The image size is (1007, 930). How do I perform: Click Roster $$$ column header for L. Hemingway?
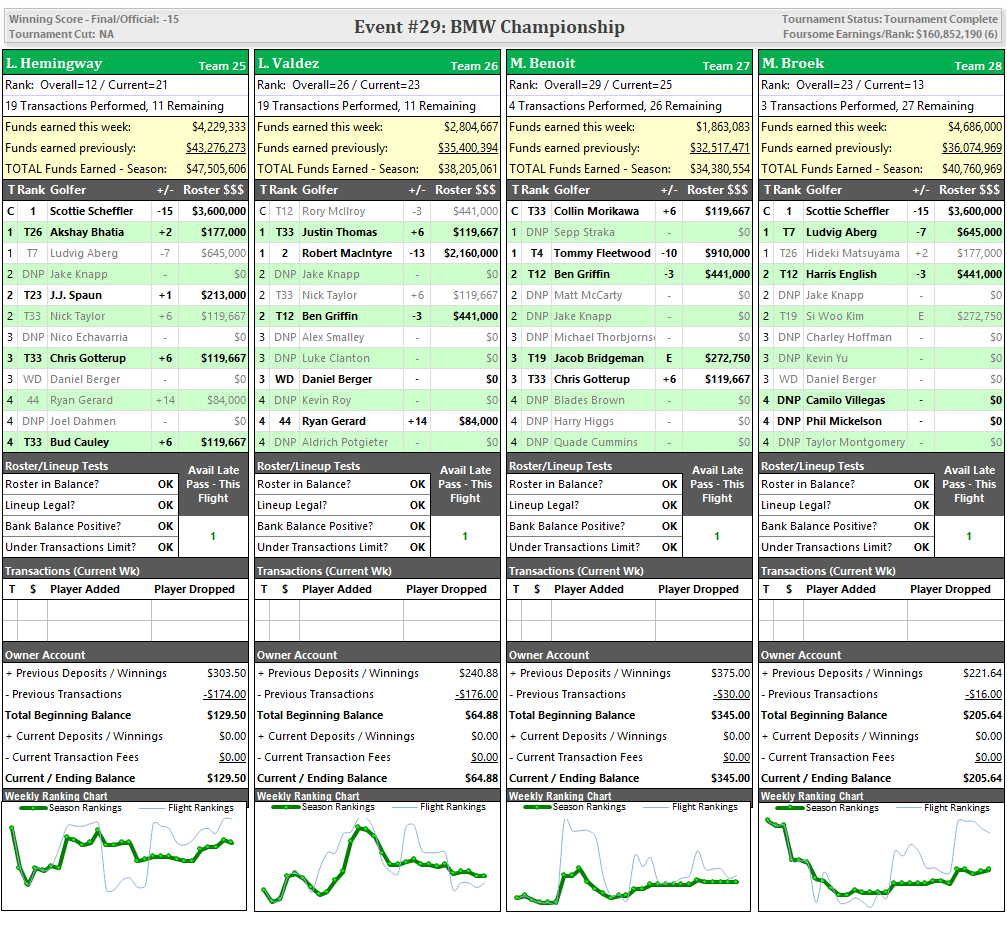tap(213, 190)
